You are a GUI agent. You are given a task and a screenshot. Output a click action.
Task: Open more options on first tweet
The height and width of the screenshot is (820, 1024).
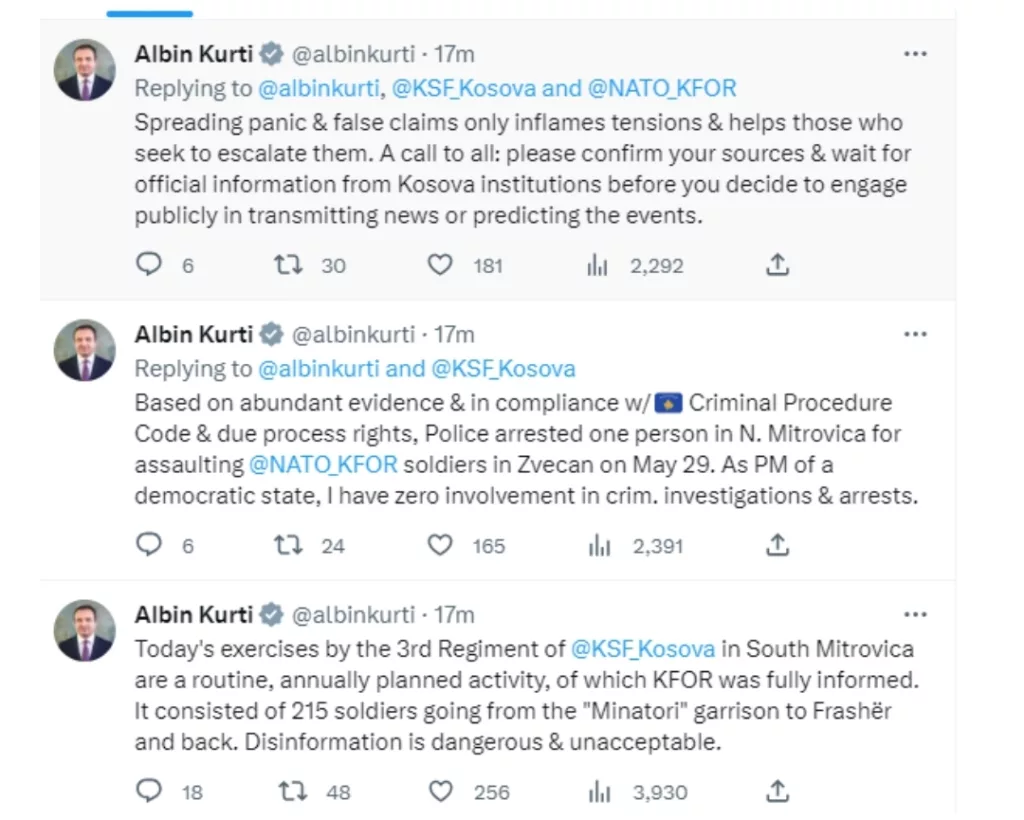(x=915, y=54)
